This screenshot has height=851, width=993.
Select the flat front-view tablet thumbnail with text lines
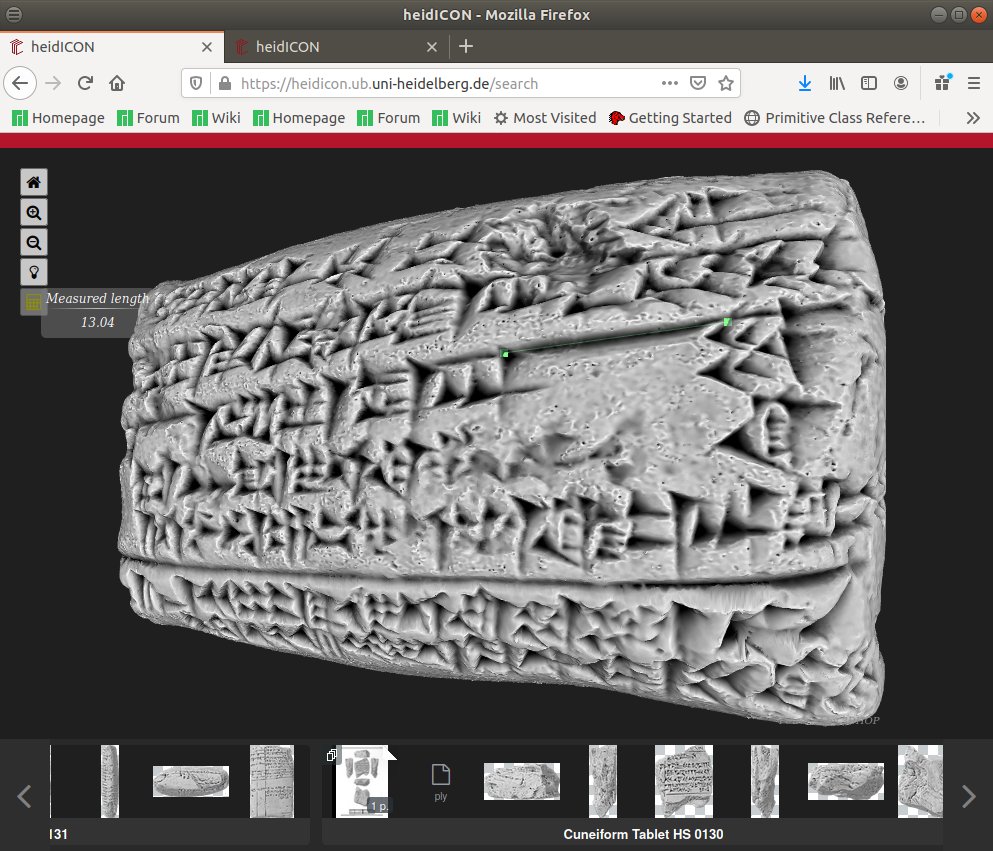tap(684, 781)
